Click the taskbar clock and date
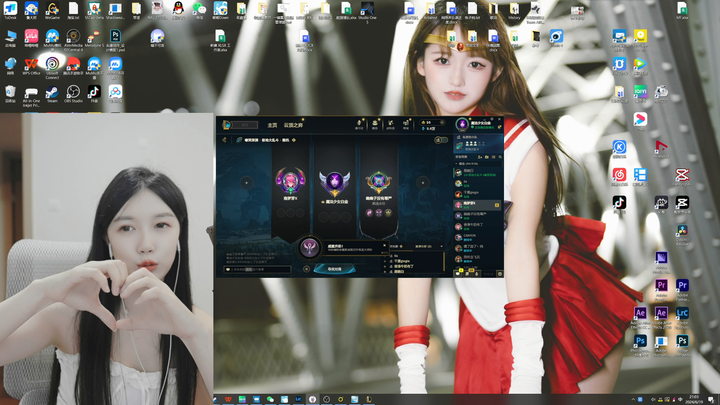 [x=694, y=399]
